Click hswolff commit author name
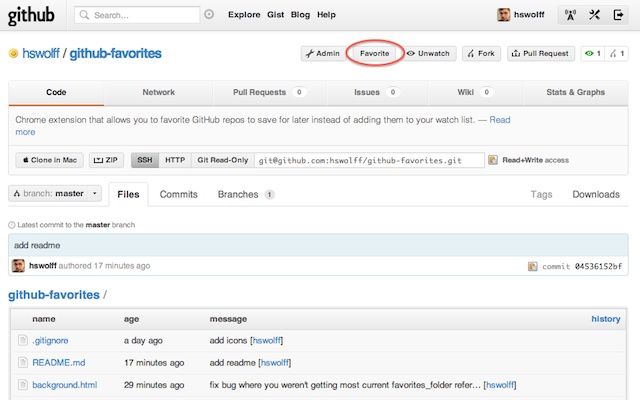Screen dimensions: 640x400 point(43,266)
